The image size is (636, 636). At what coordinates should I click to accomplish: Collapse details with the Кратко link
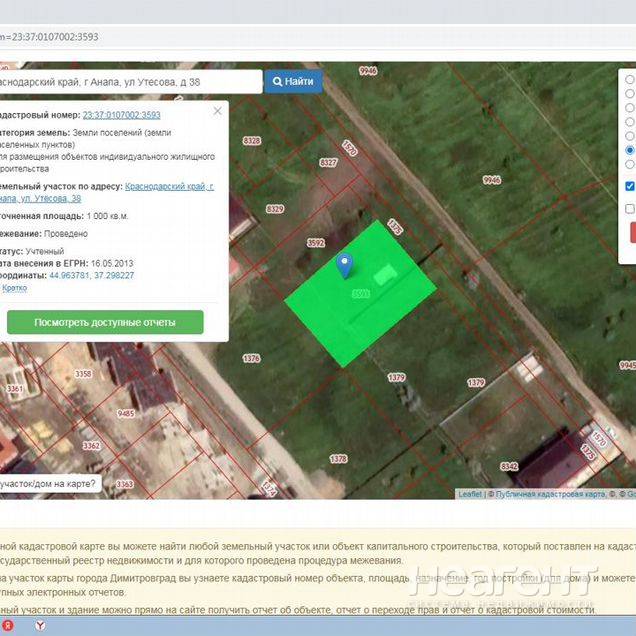point(15,288)
